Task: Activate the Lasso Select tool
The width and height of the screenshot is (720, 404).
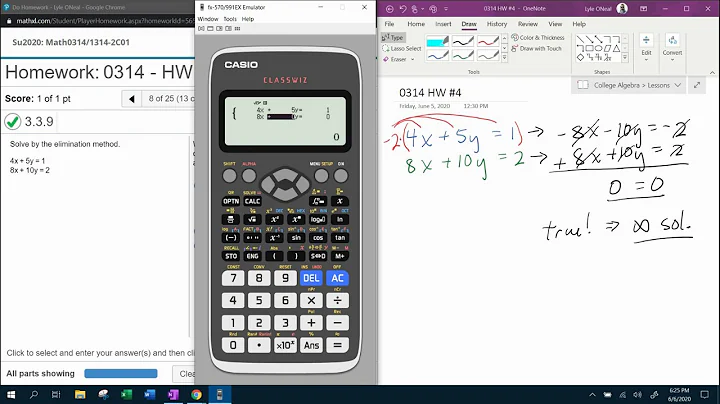Action: coord(402,48)
